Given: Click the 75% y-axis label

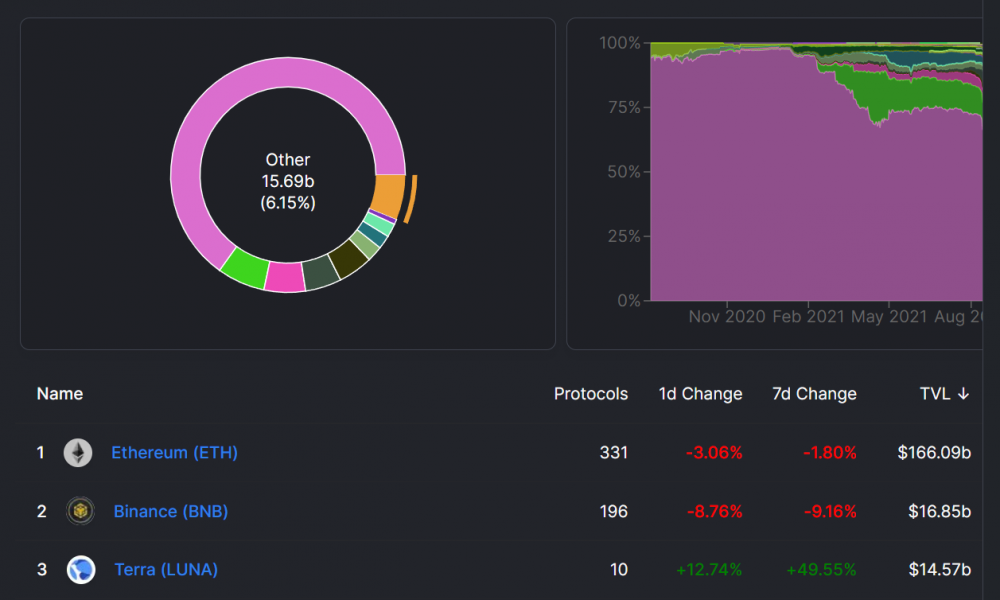Looking at the screenshot, I should coord(624,107).
